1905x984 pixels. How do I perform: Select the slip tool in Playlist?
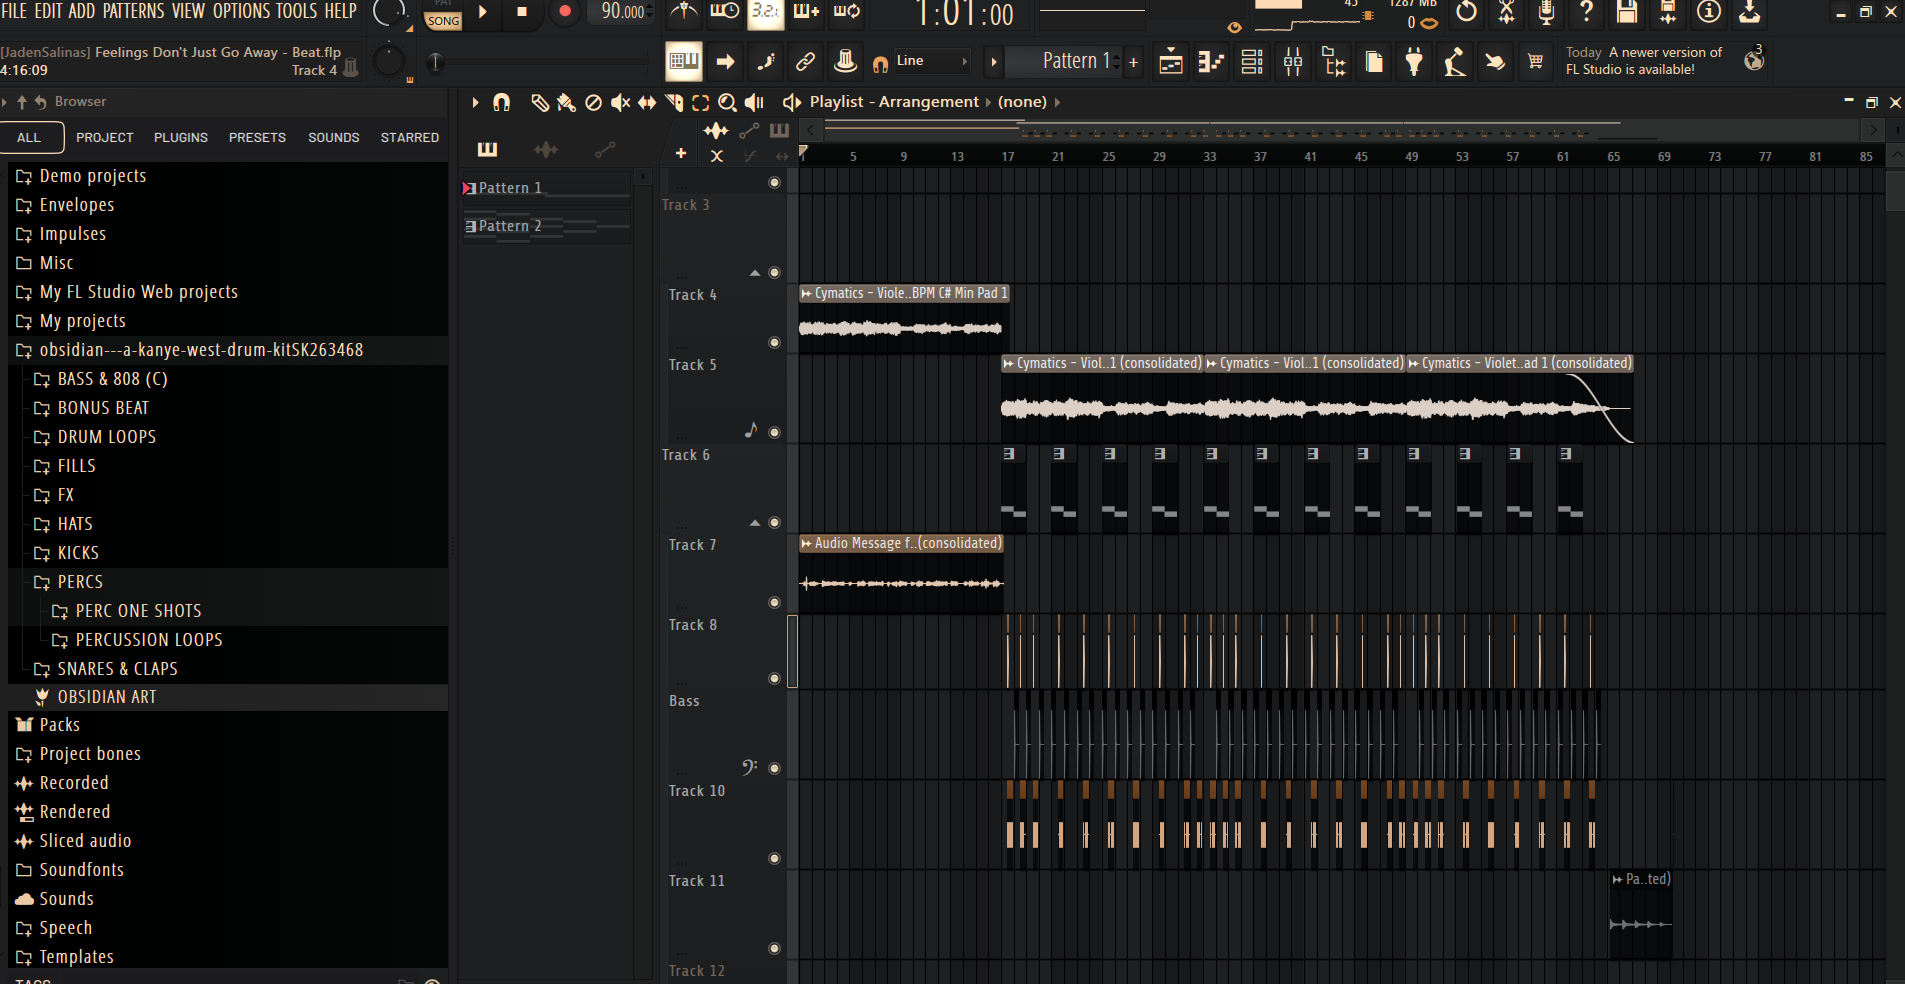pyautogui.click(x=647, y=102)
